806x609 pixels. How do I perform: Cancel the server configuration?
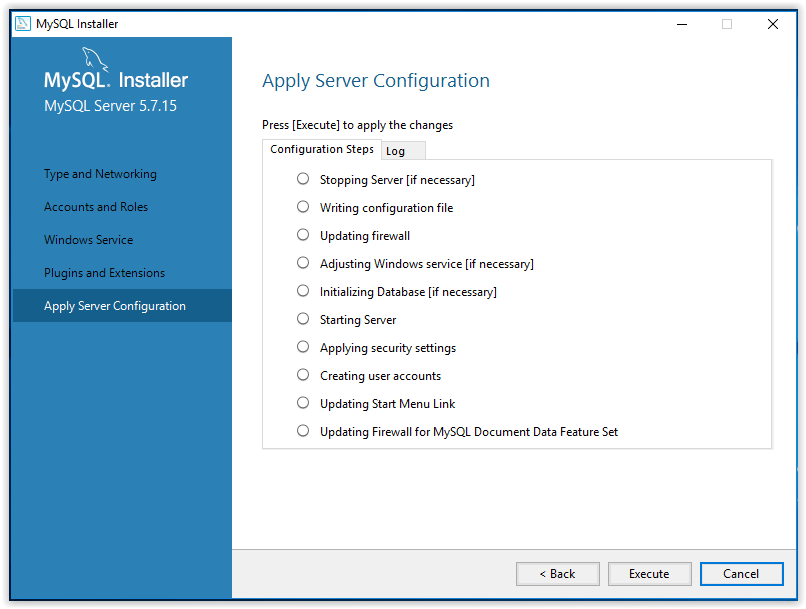741,574
